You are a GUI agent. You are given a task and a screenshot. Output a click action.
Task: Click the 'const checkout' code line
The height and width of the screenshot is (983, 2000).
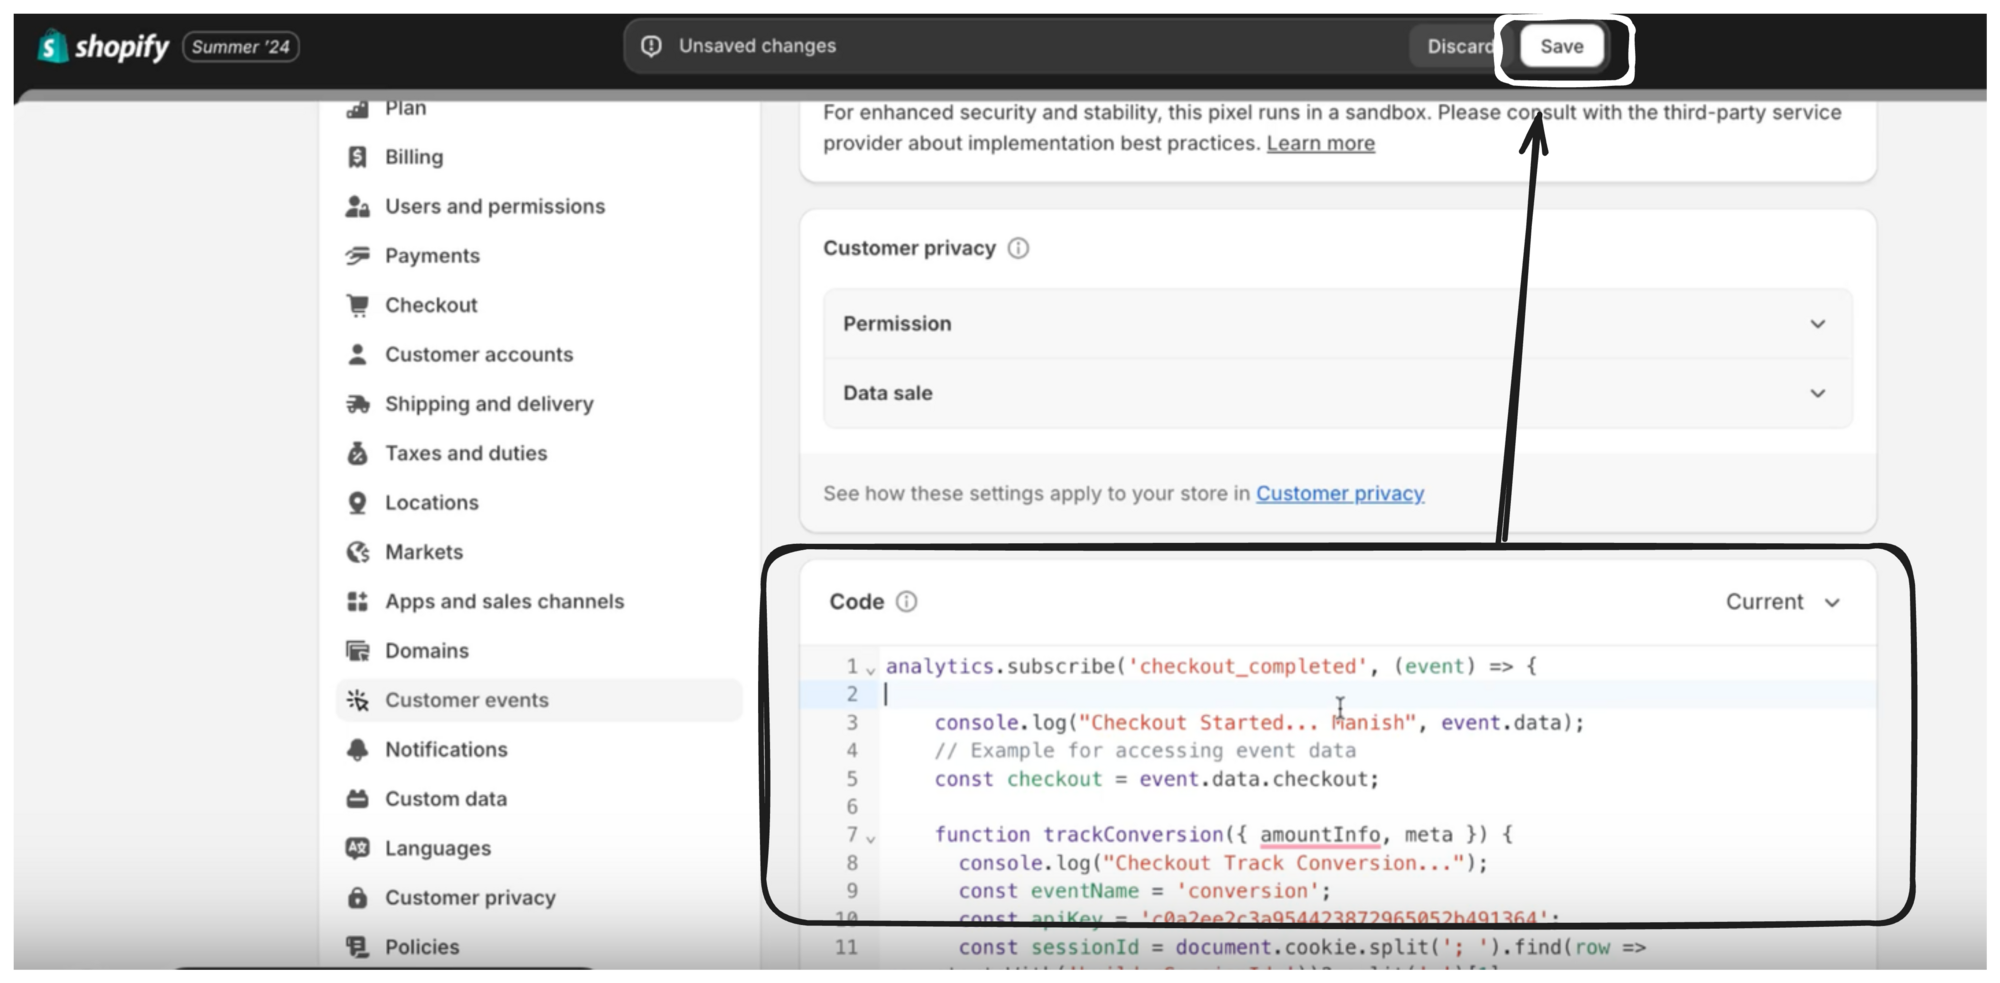(1157, 779)
